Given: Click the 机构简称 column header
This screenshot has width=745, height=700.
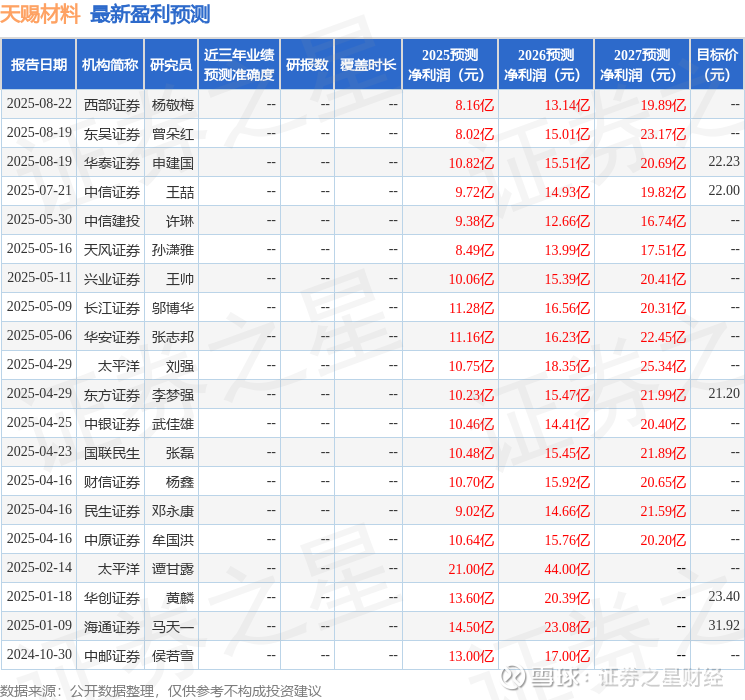Looking at the screenshot, I should point(110,65).
